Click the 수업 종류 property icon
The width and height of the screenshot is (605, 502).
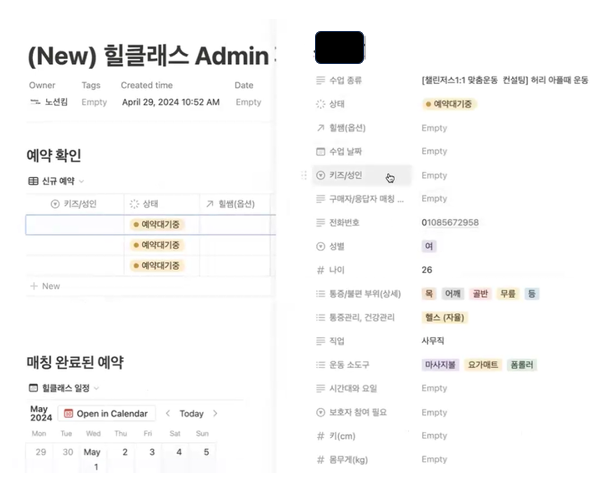click(x=320, y=80)
